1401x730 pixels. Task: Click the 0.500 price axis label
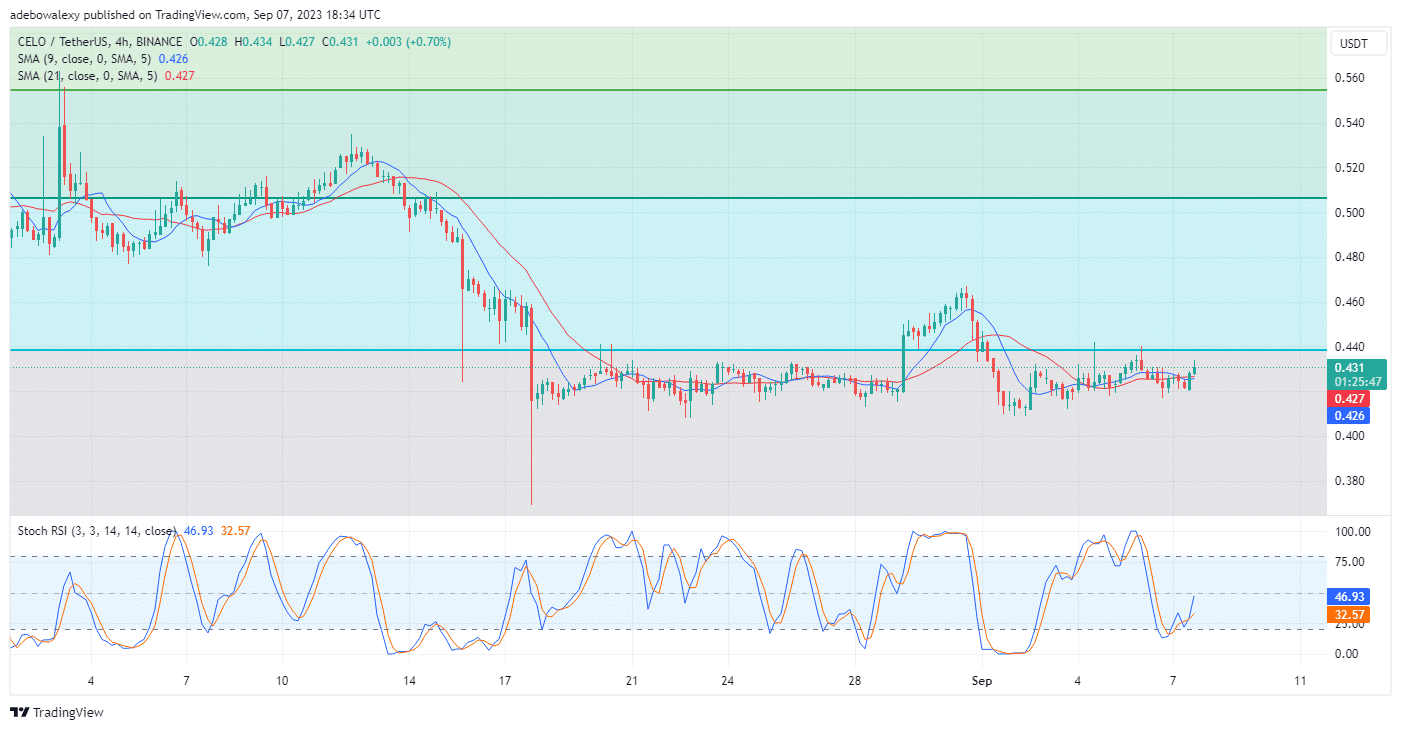point(1351,212)
